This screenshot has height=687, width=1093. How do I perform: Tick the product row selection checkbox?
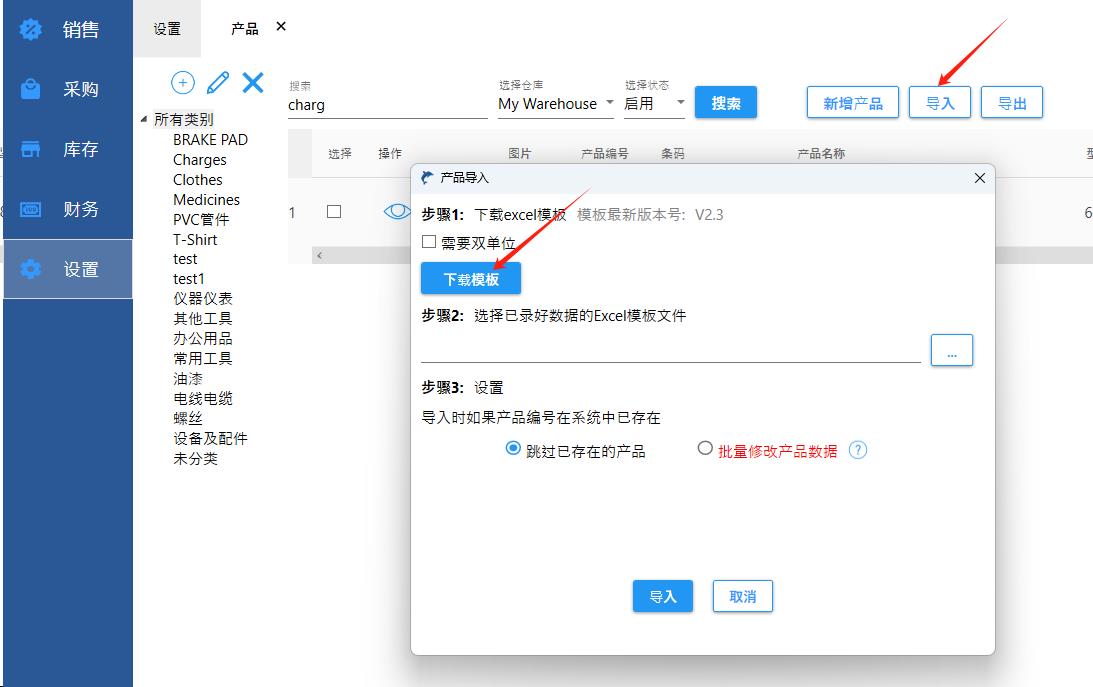[x=334, y=211]
